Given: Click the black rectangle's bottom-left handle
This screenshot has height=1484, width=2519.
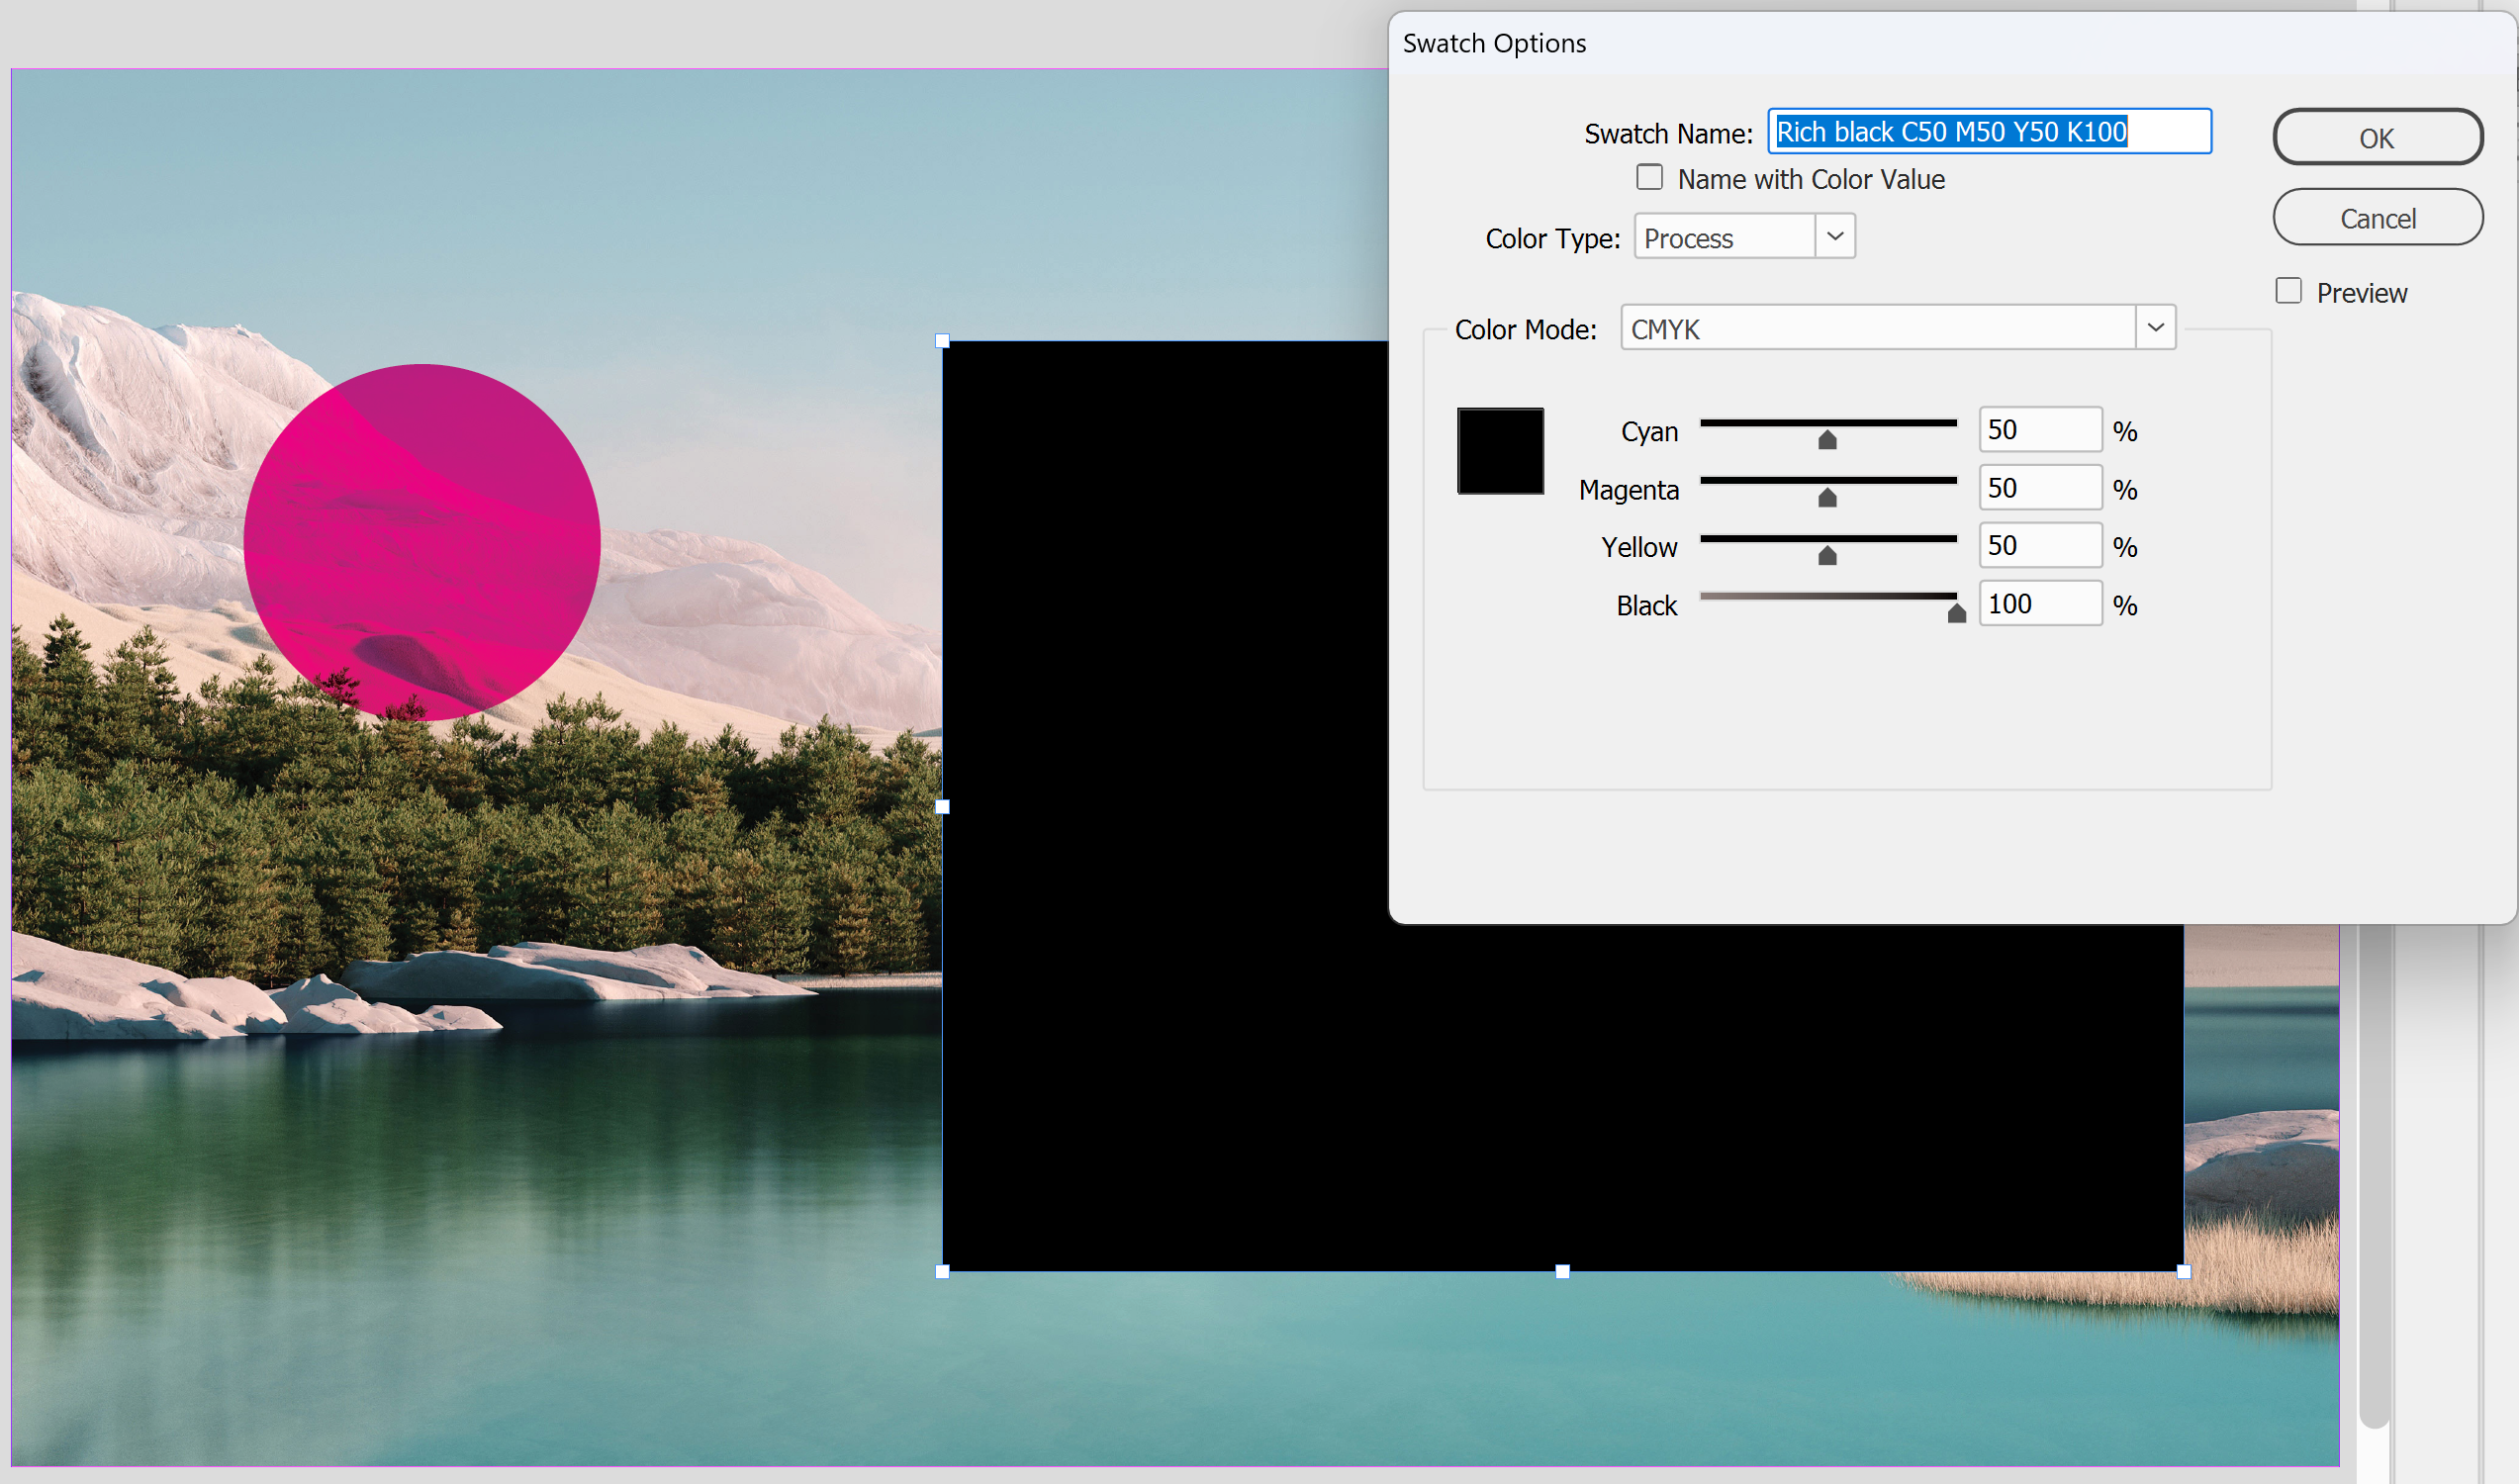Looking at the screenshot, I should (942, 1272).
